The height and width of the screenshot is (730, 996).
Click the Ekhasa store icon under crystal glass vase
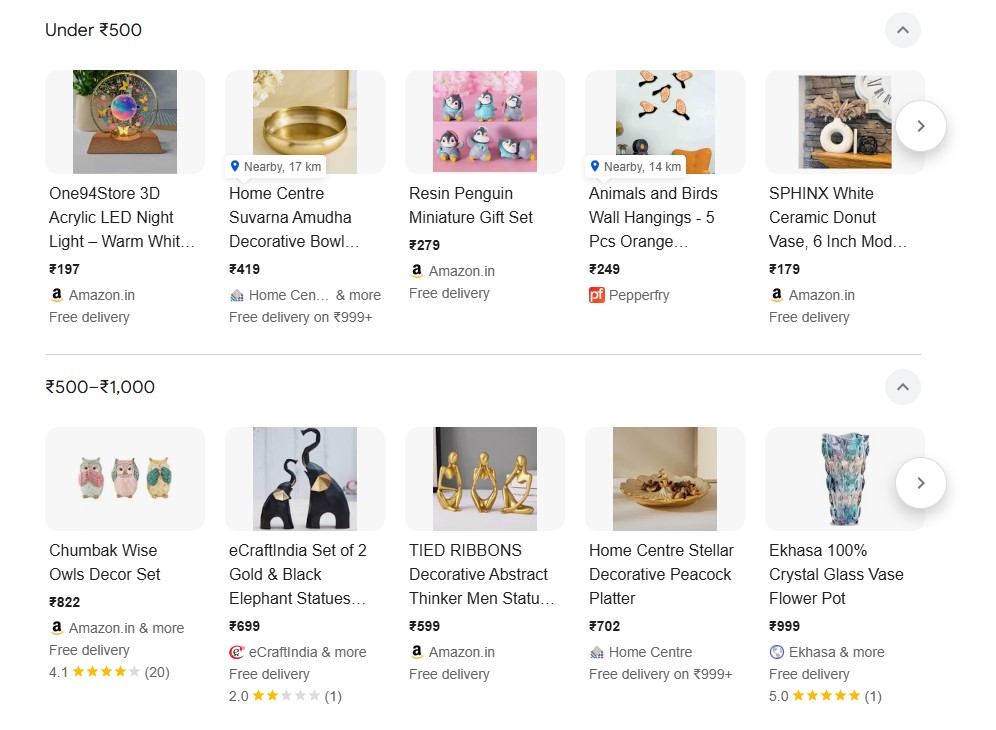(777, 652)
